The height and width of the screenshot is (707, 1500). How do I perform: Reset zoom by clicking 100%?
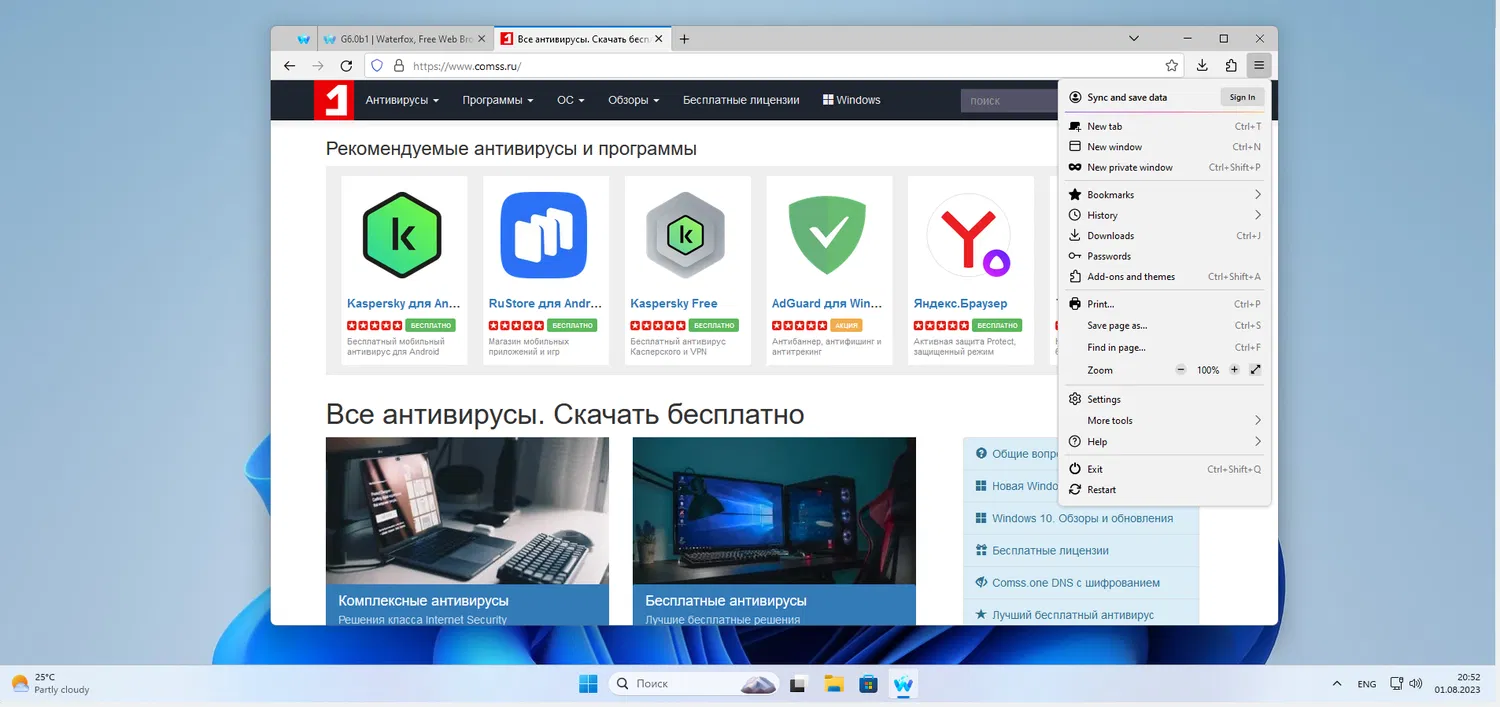click(1208, 370)
